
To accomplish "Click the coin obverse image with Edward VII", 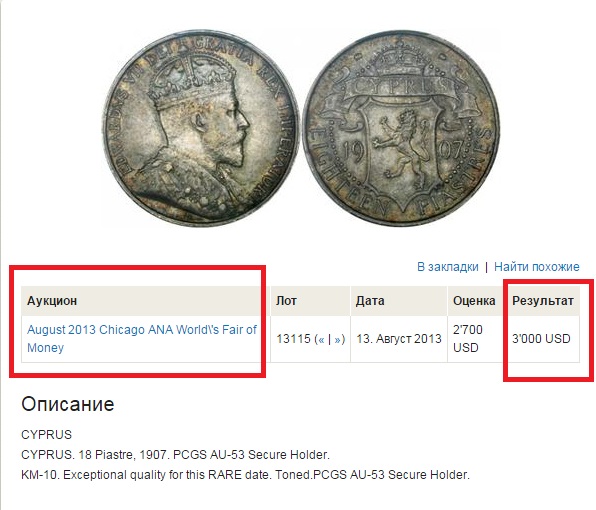I will pos(200,128).
